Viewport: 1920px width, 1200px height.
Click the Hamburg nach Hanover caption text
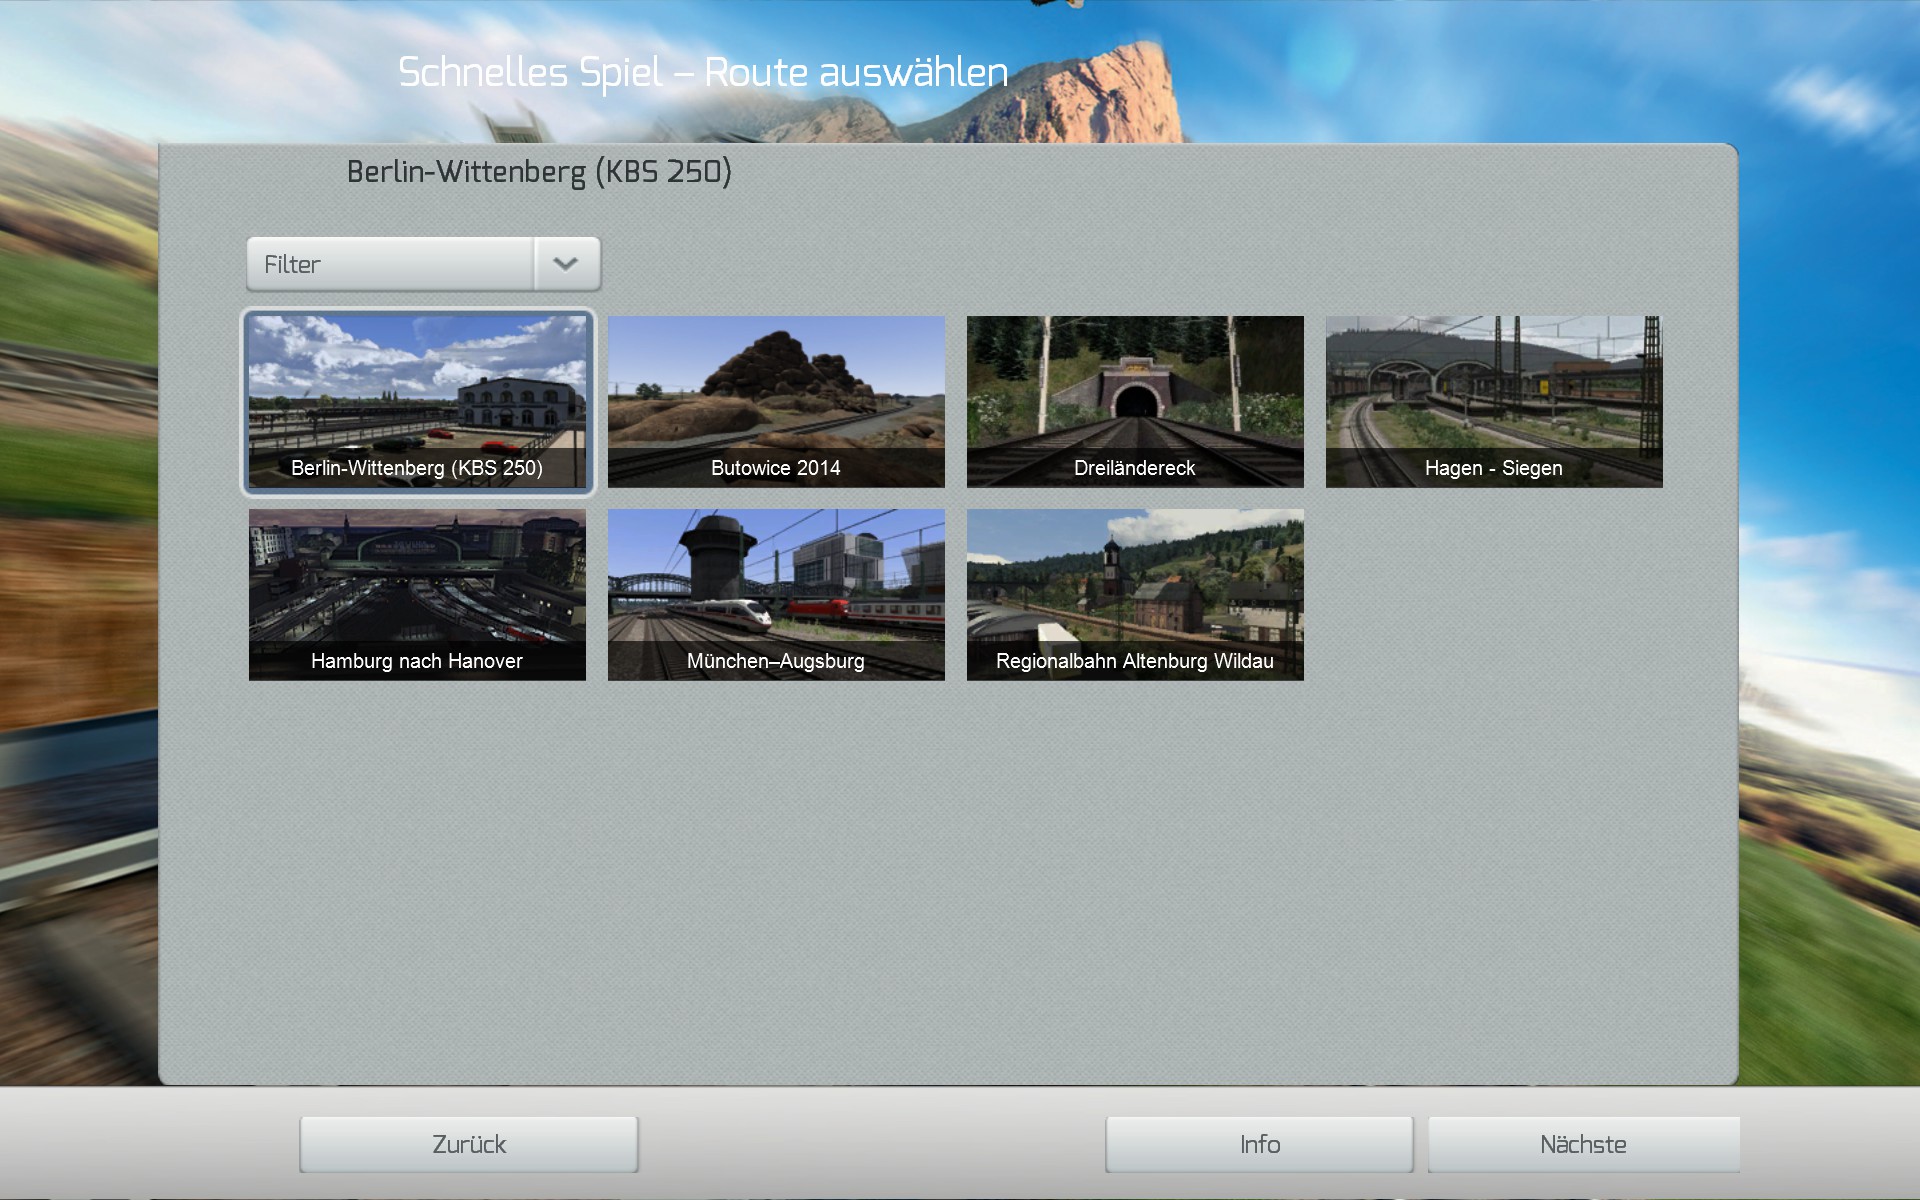click(x=417, y=661)
